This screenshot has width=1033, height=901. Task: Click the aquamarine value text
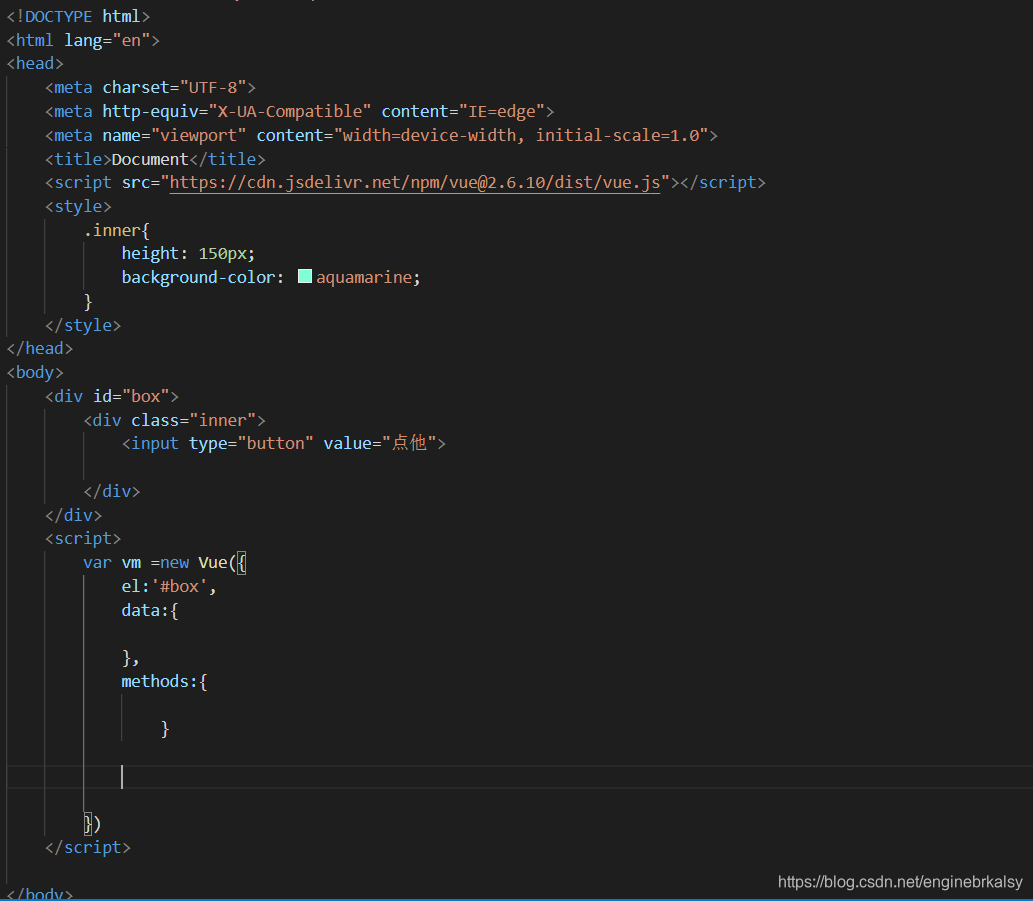pyautogui.click(x=364, y=277)
